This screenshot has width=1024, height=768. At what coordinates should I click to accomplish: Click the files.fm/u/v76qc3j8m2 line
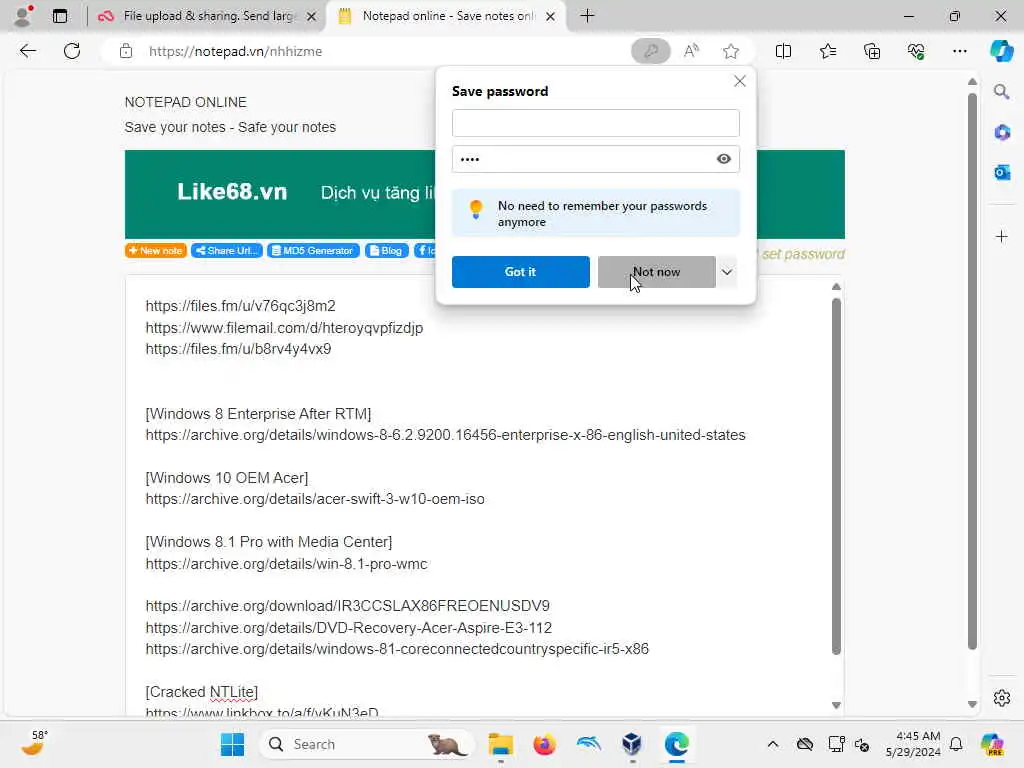coord(240,306)
